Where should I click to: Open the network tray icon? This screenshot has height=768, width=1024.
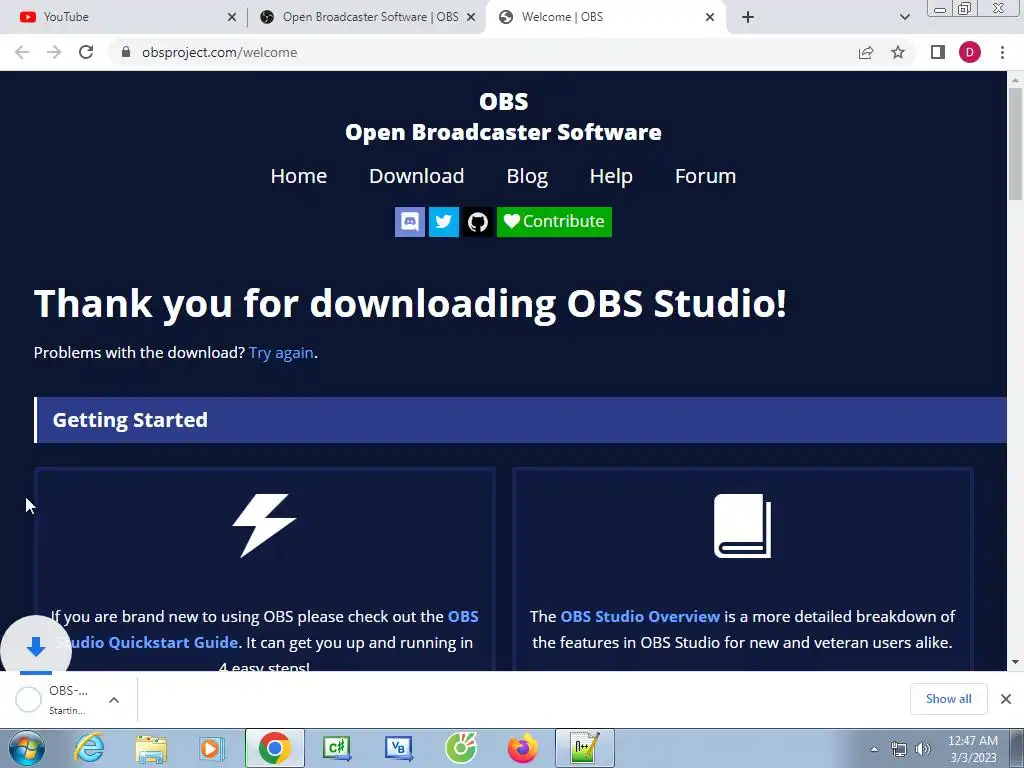tap(899, 749)
